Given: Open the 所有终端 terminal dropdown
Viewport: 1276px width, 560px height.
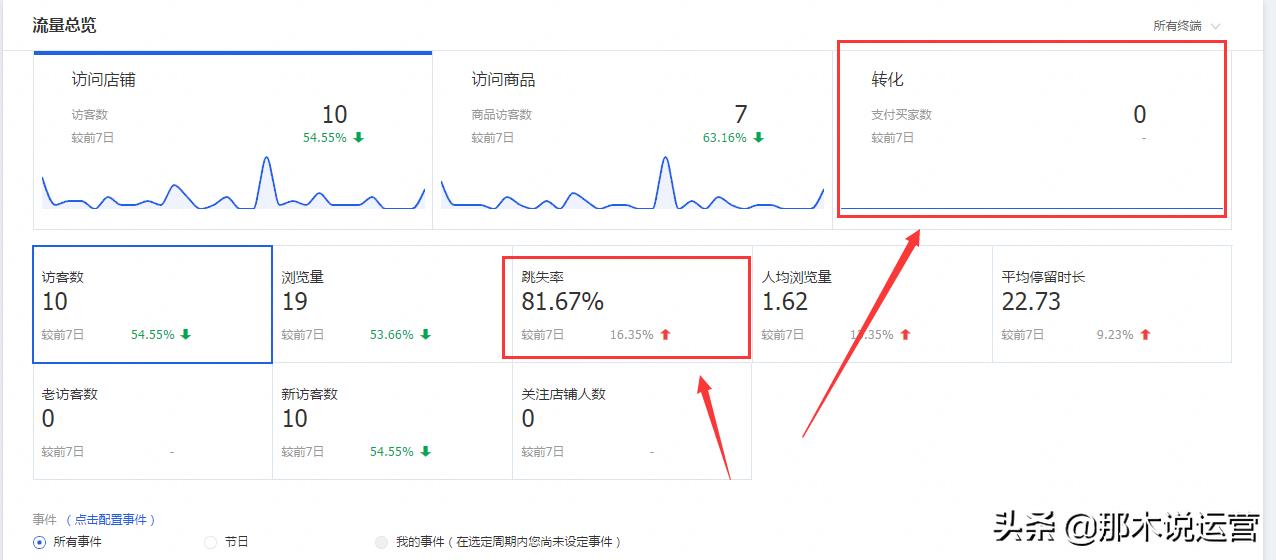Looking at the screenshot, I should [x=1186, y=26].
